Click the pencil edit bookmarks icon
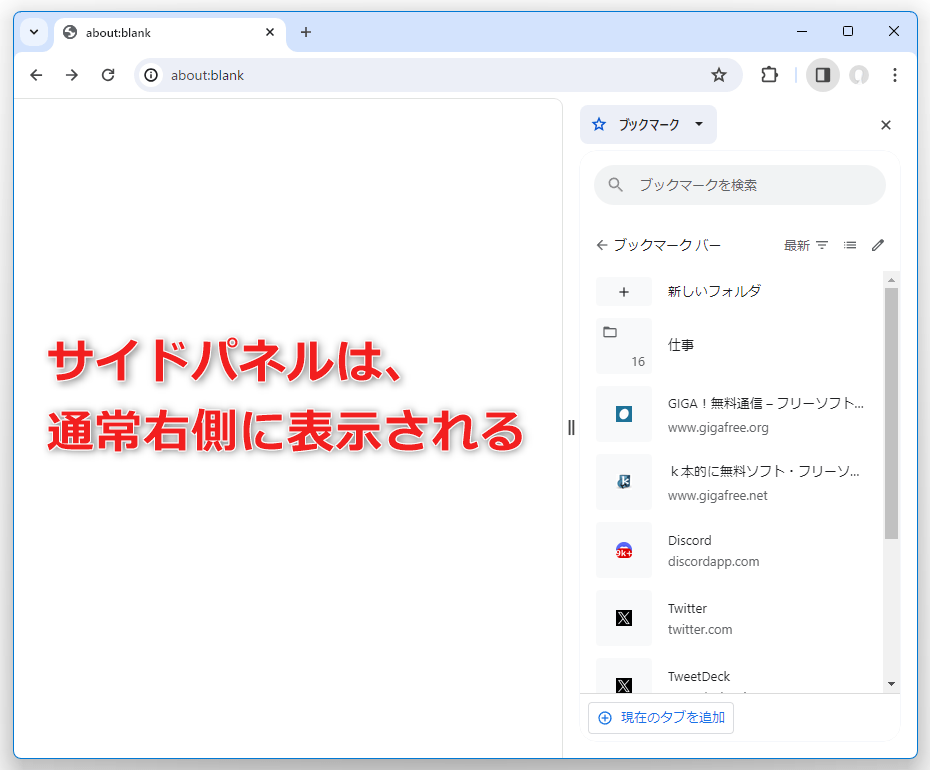This screenshot has width=930, height=770. 878,245
